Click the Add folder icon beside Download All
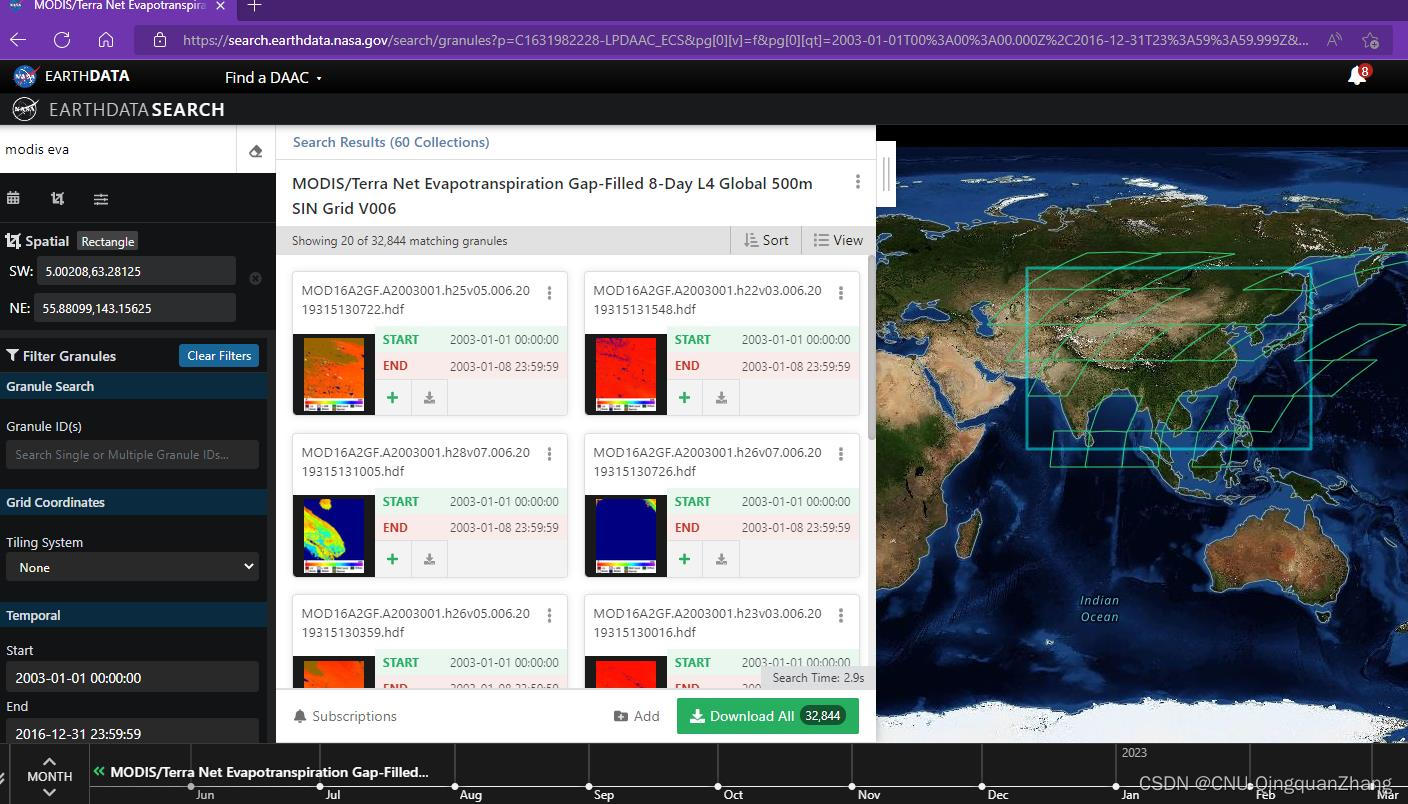Image resolution: width=1408 pixels, height=804 pixels. [x=619, y=716]
